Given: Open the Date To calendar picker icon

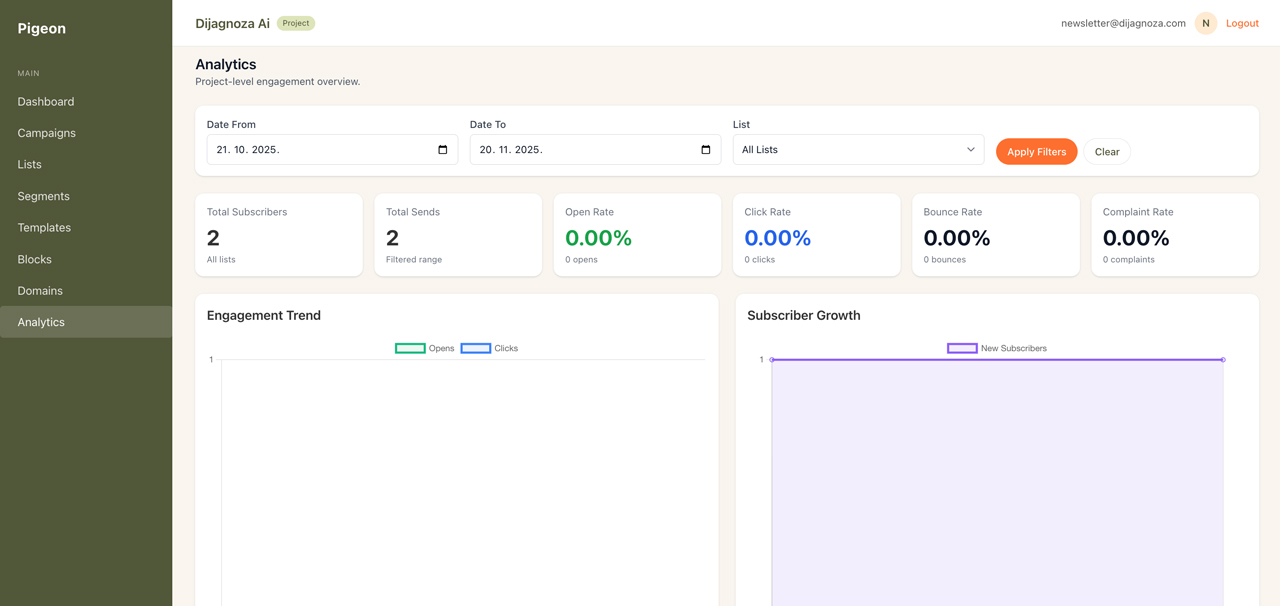Looking at the screenshot, I should click(706, 149).
